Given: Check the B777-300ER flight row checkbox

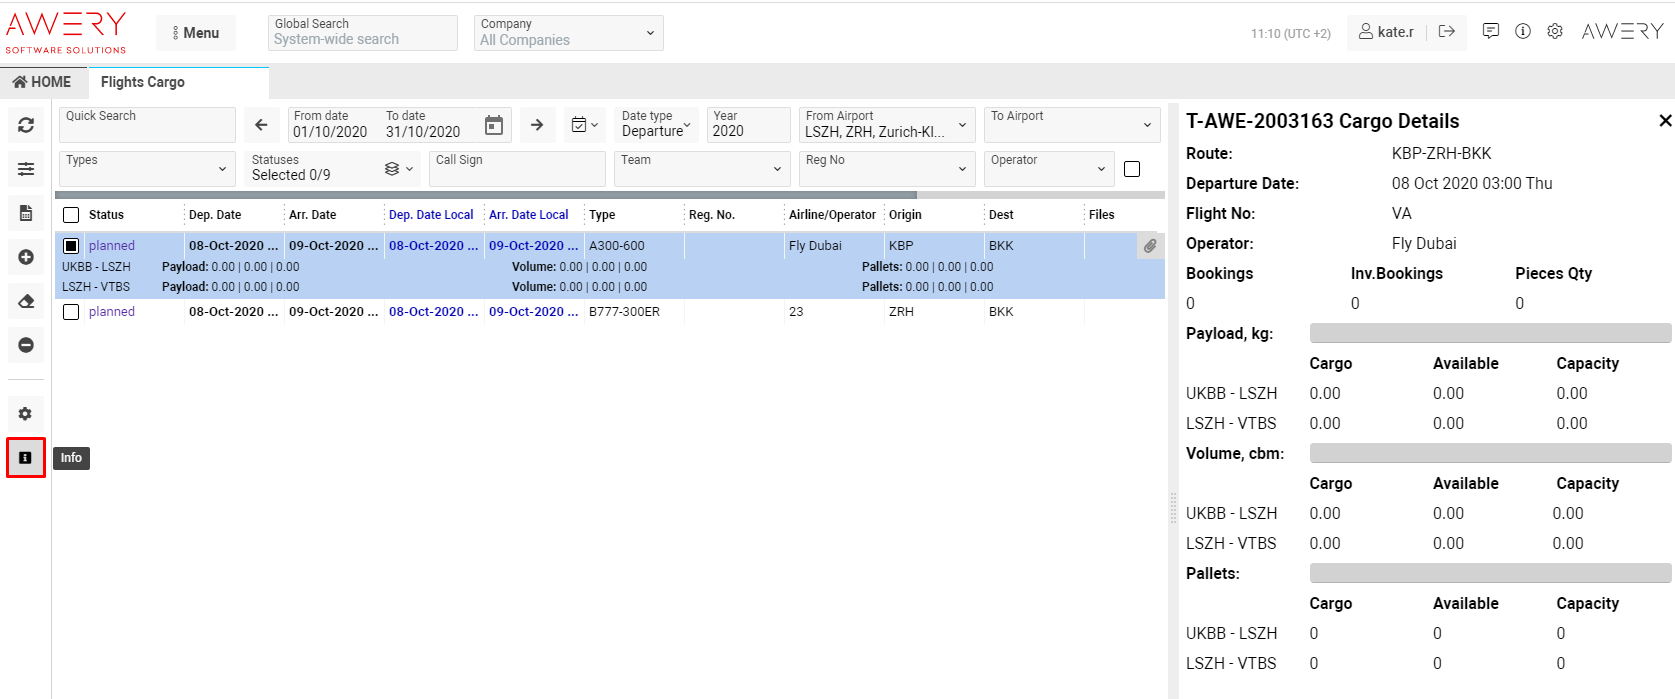Looking at the screenshot, I should 71,312.
